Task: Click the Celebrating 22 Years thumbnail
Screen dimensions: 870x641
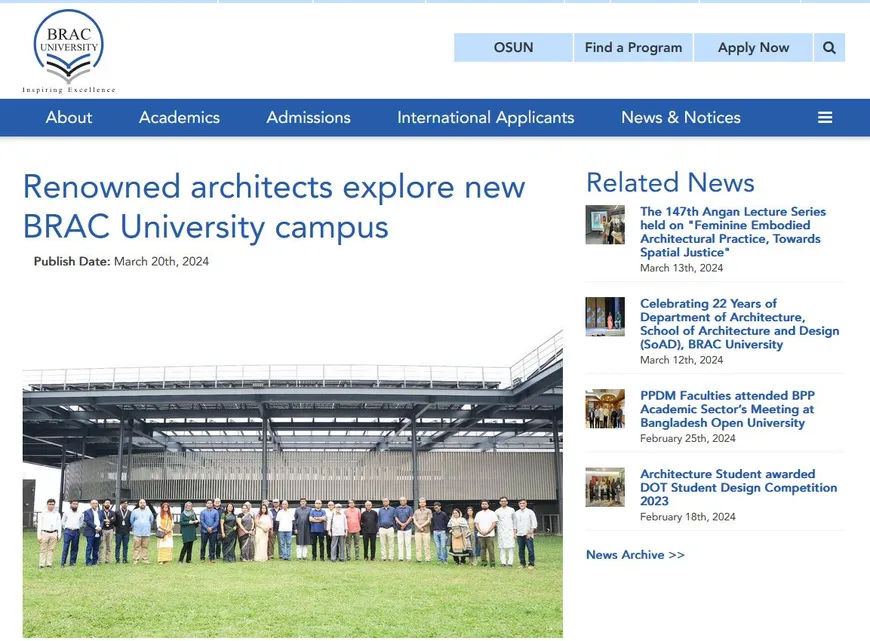Action: (605, 317)
